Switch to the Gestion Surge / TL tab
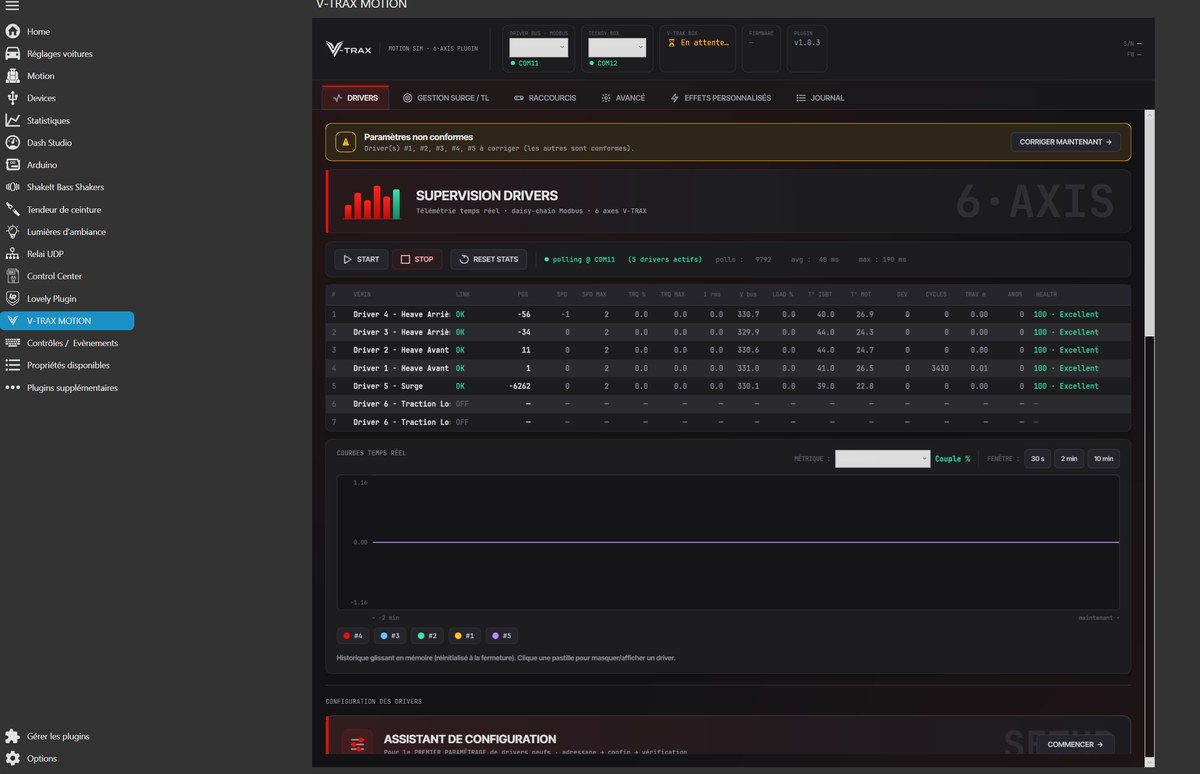 pos(446,98)
